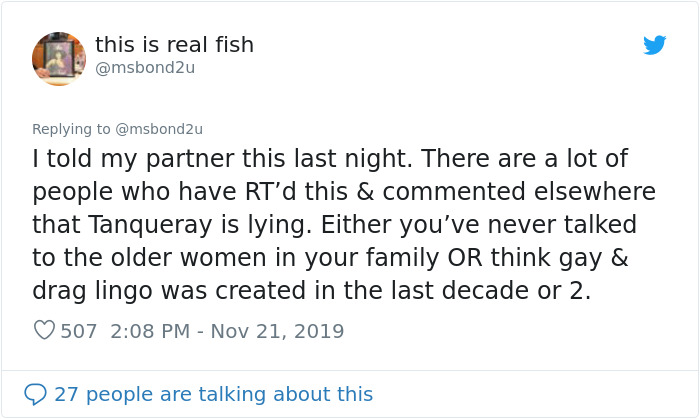Click the "Replying to" label text

[x=72, y=129]
